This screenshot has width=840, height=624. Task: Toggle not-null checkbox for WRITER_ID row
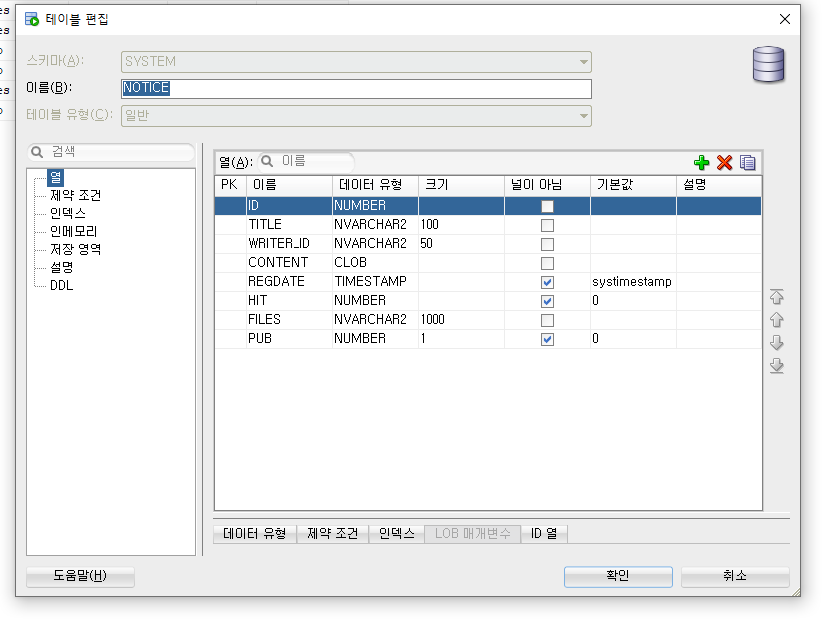click(547, 244)
